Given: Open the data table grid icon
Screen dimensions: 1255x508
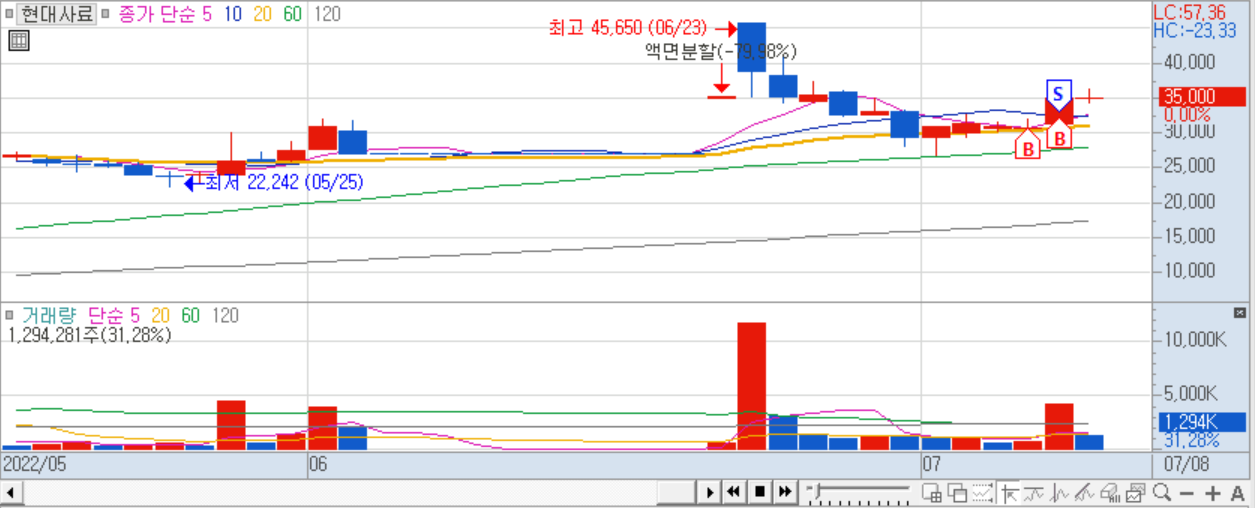Looking at the screenshot, I should coord(17,41).
